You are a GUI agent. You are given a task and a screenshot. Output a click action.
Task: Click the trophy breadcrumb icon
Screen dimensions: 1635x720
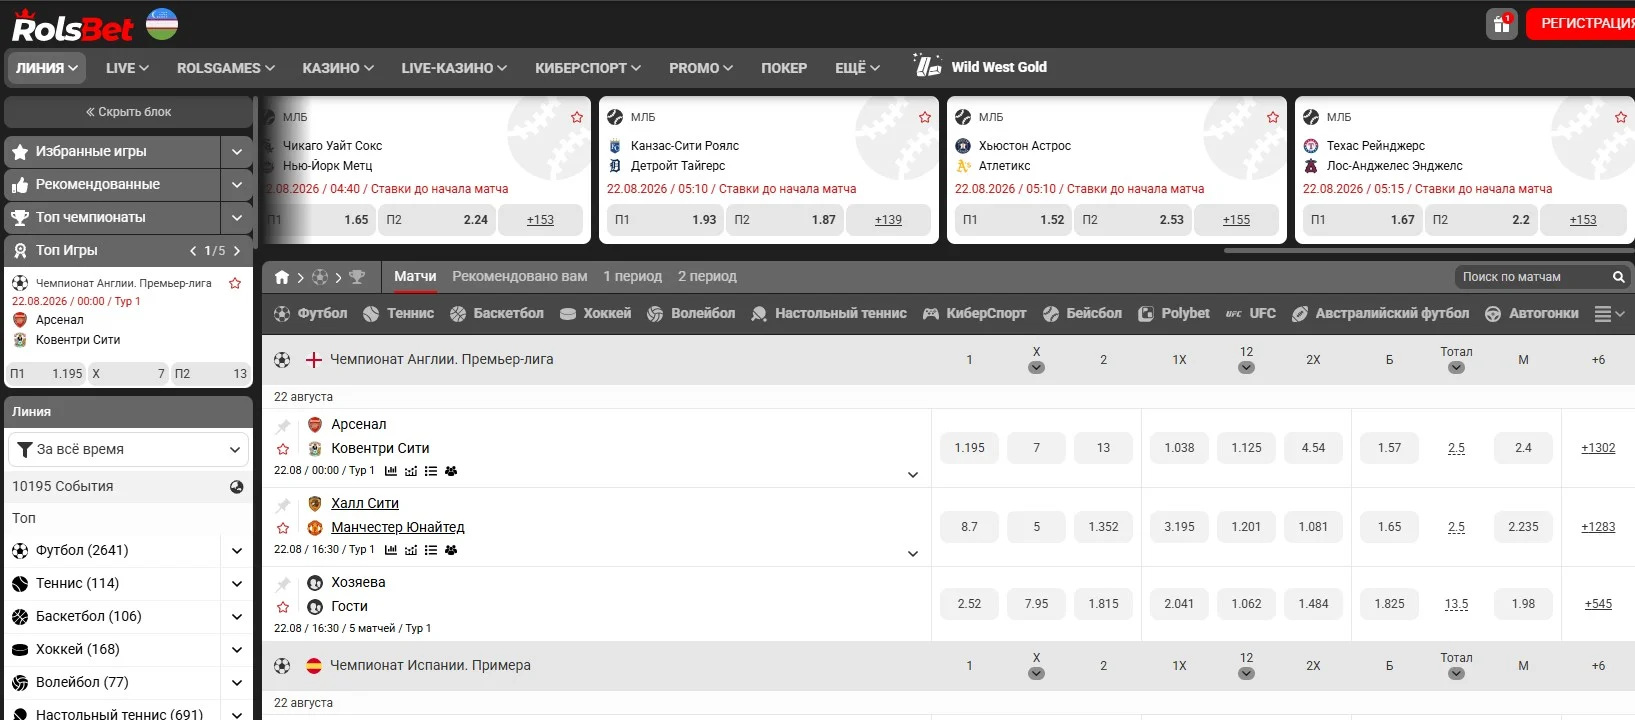click(357, 277)
